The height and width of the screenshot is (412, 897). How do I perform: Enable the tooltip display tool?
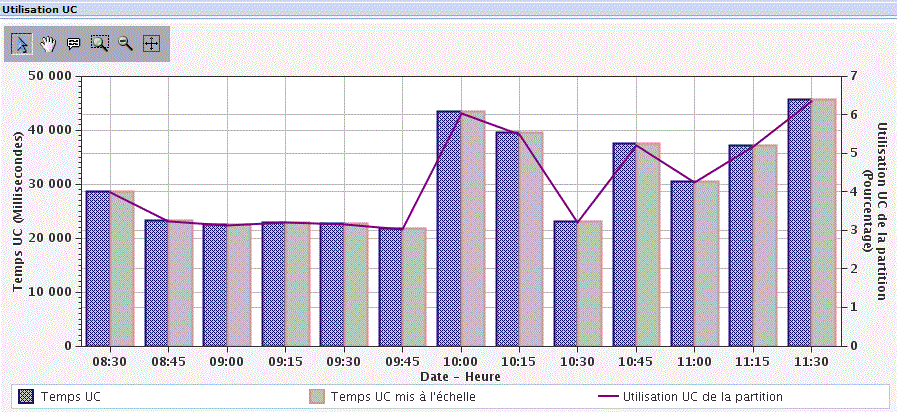[74, 43]
